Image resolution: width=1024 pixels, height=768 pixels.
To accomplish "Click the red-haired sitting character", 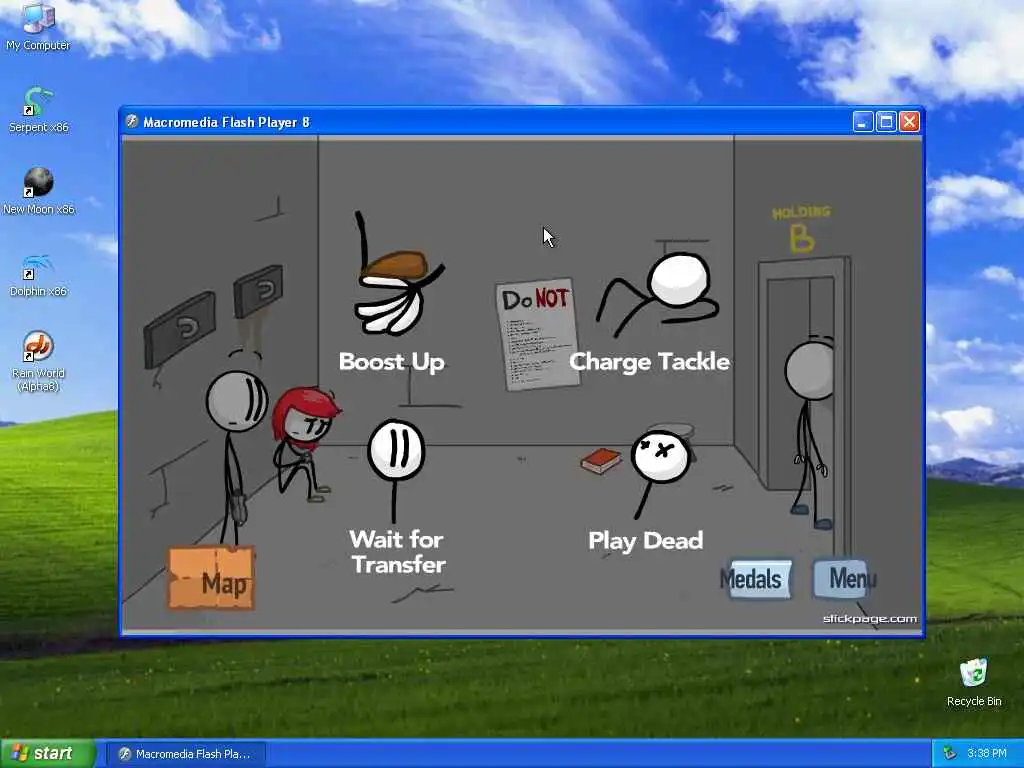I will click(304, 443).
